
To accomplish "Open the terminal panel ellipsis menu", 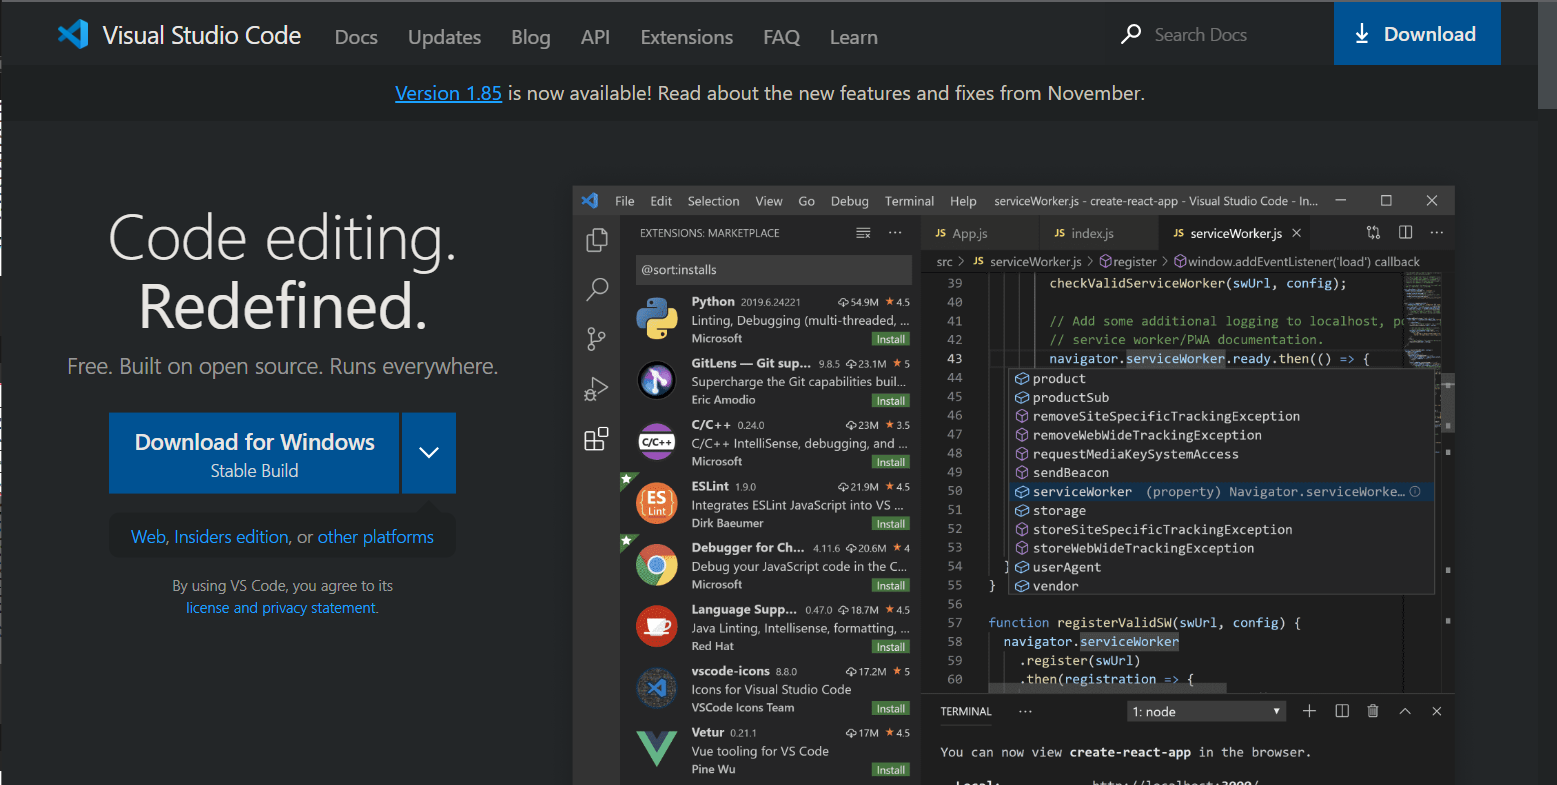I will click(x=1025, y=711).
